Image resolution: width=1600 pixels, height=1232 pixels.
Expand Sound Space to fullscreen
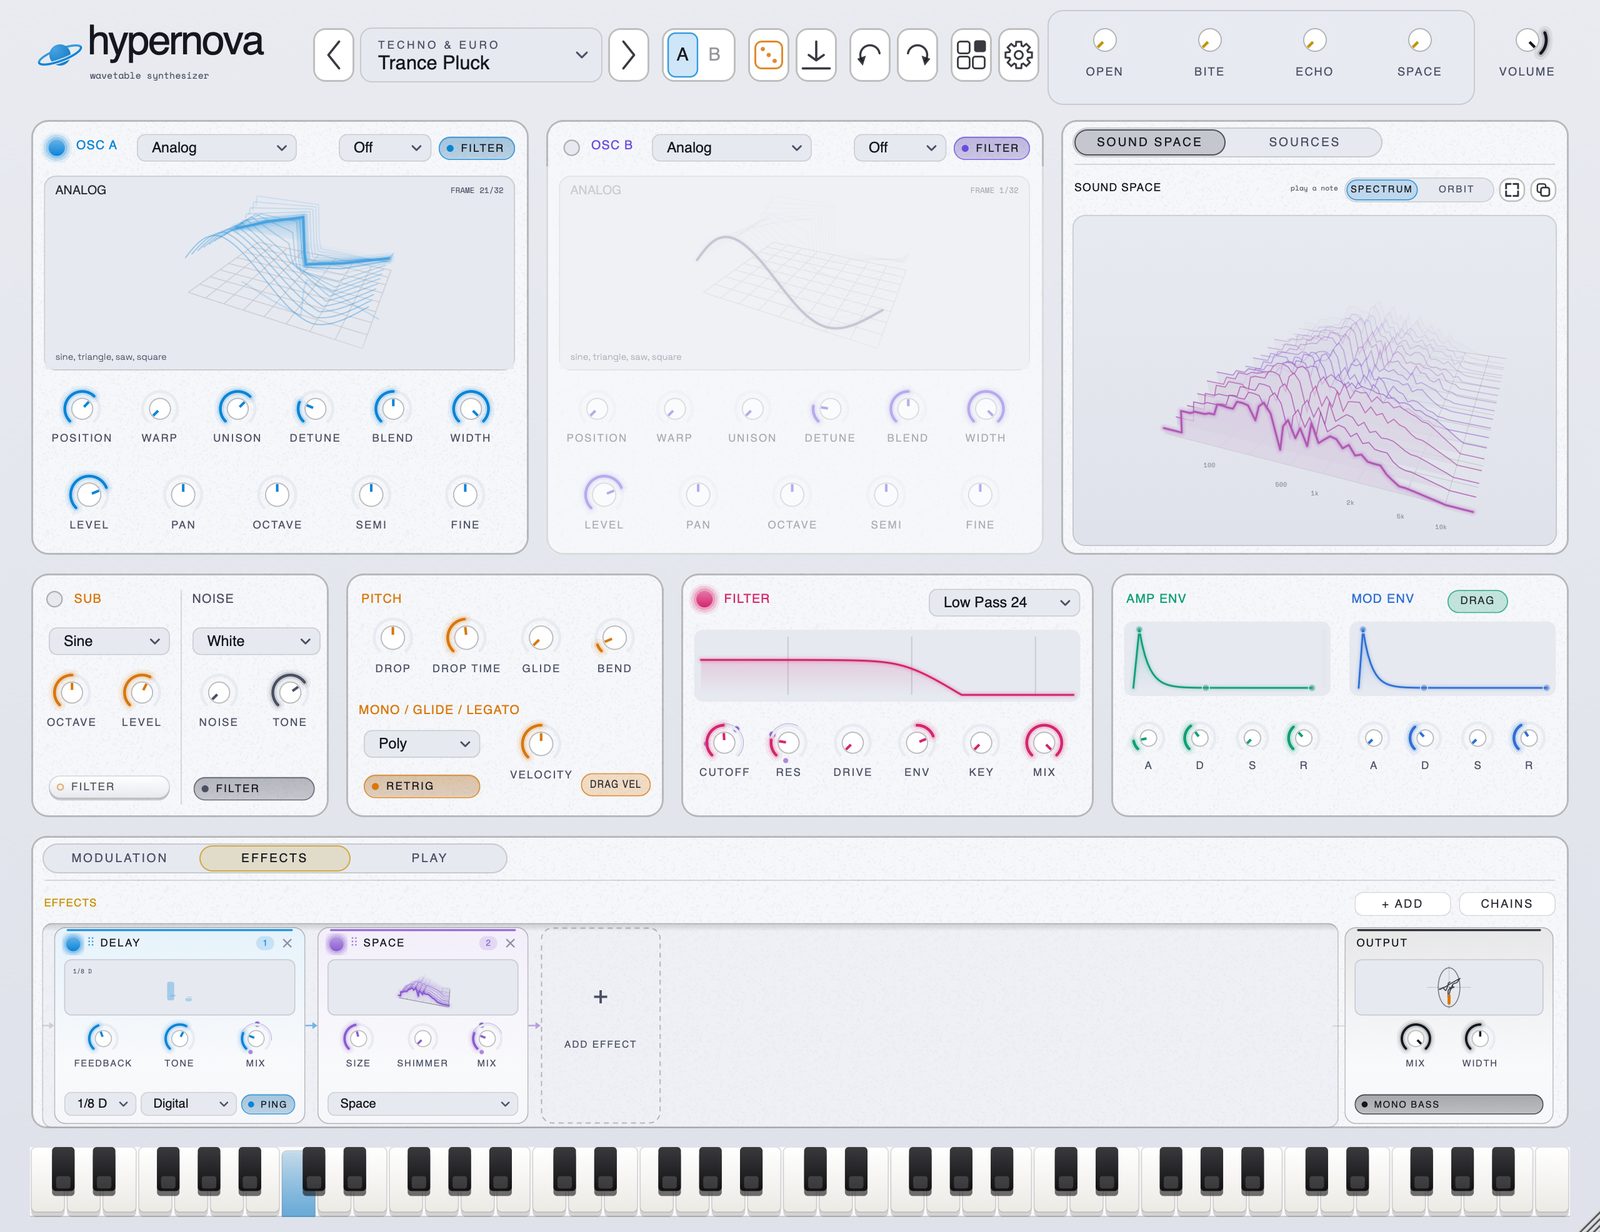click(1512, 189)
